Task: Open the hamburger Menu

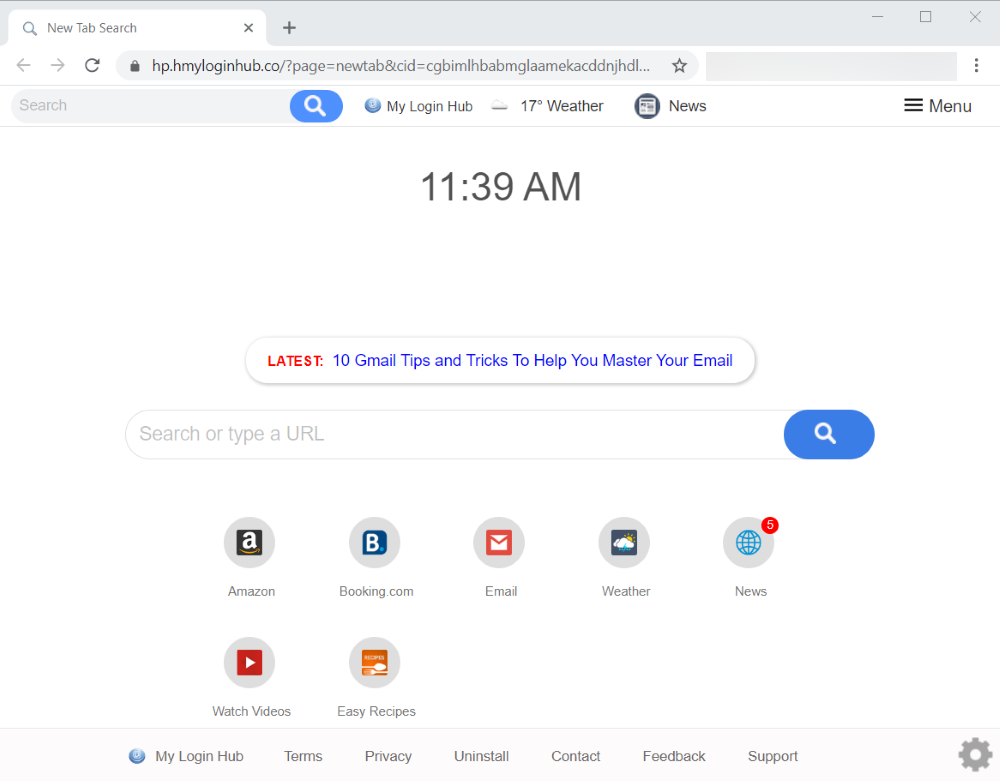Action: (x=938, y=106)
